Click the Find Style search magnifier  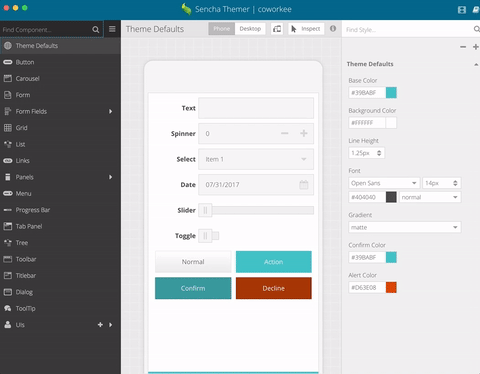point(477,29)
